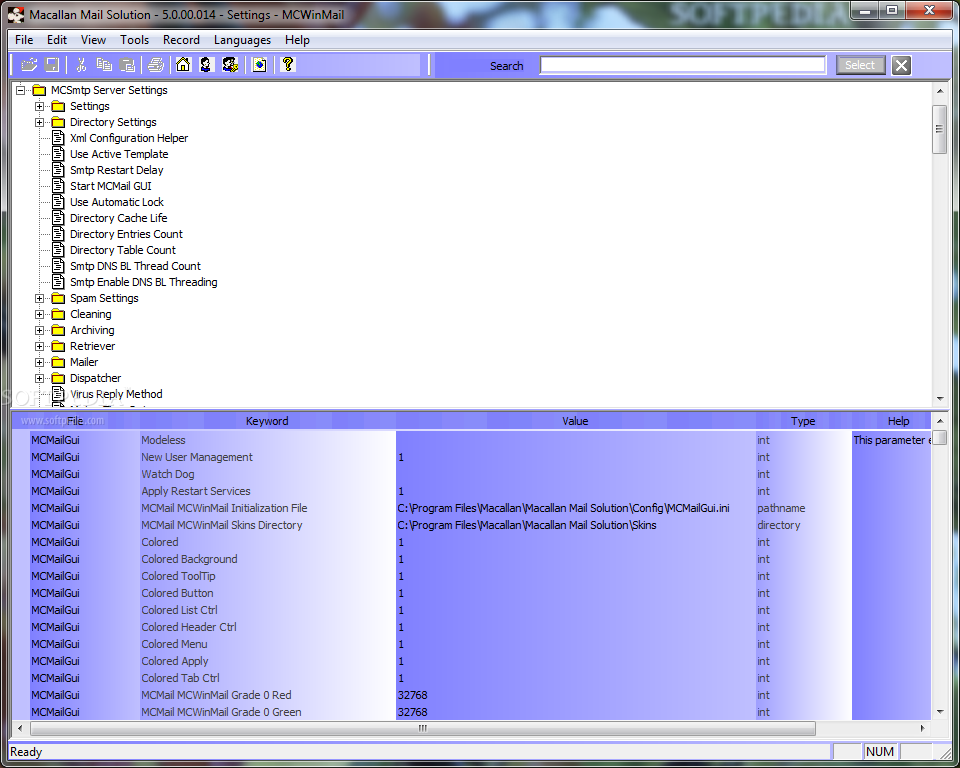Click the Spam Settings folder icon

pos(58,298)
